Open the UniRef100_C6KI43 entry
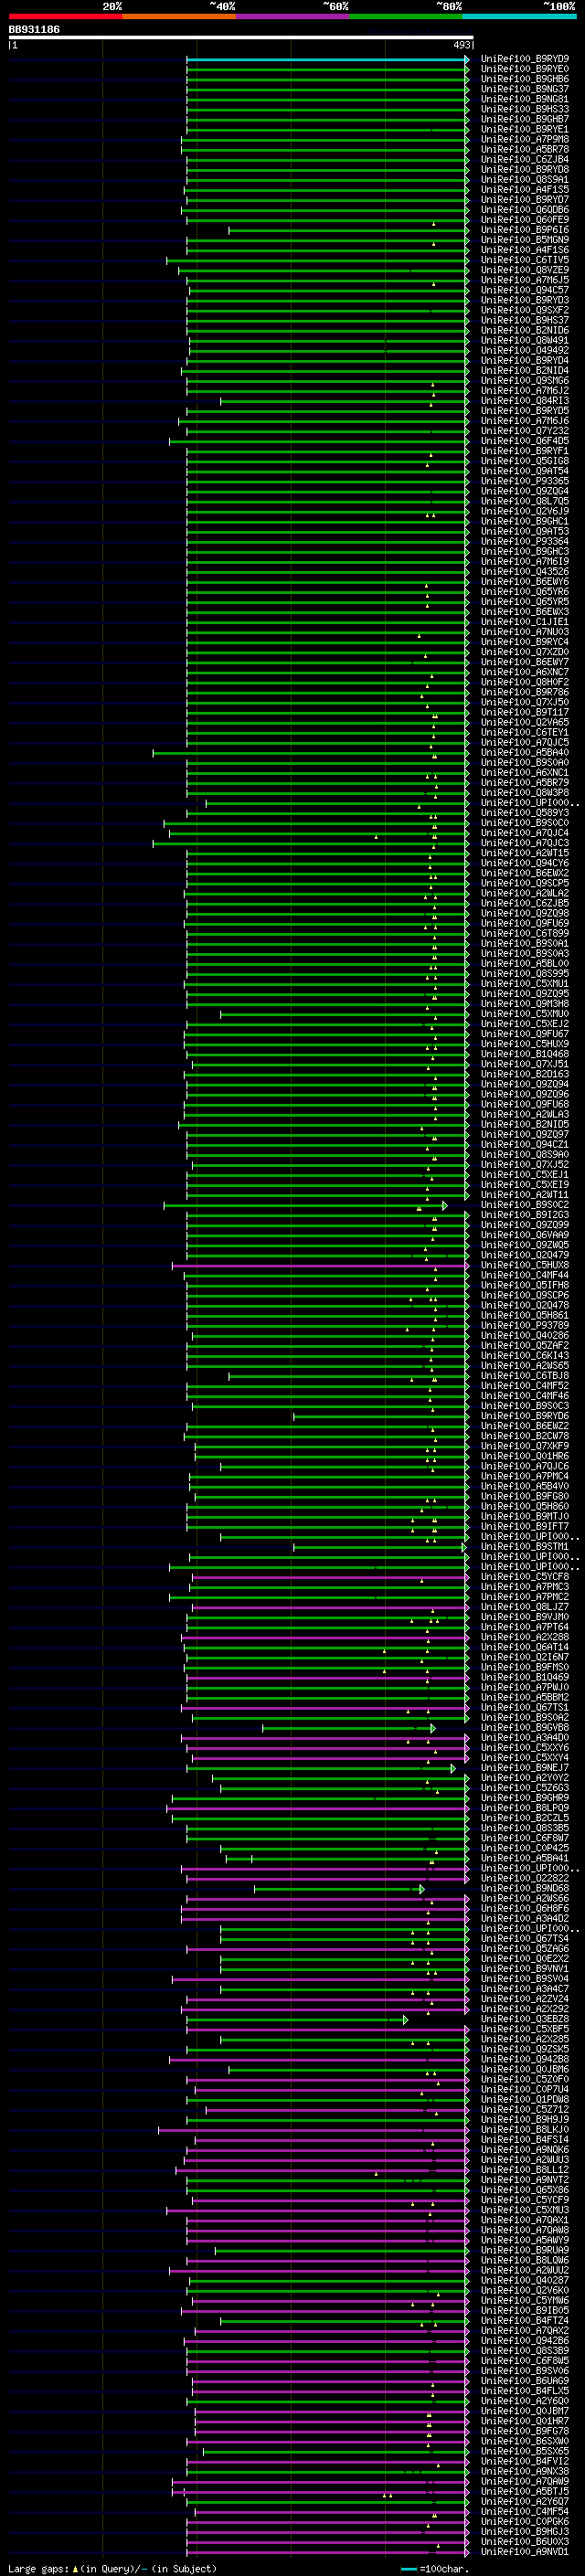This screenshot has width=585, height=2576. pos(524,1356)
